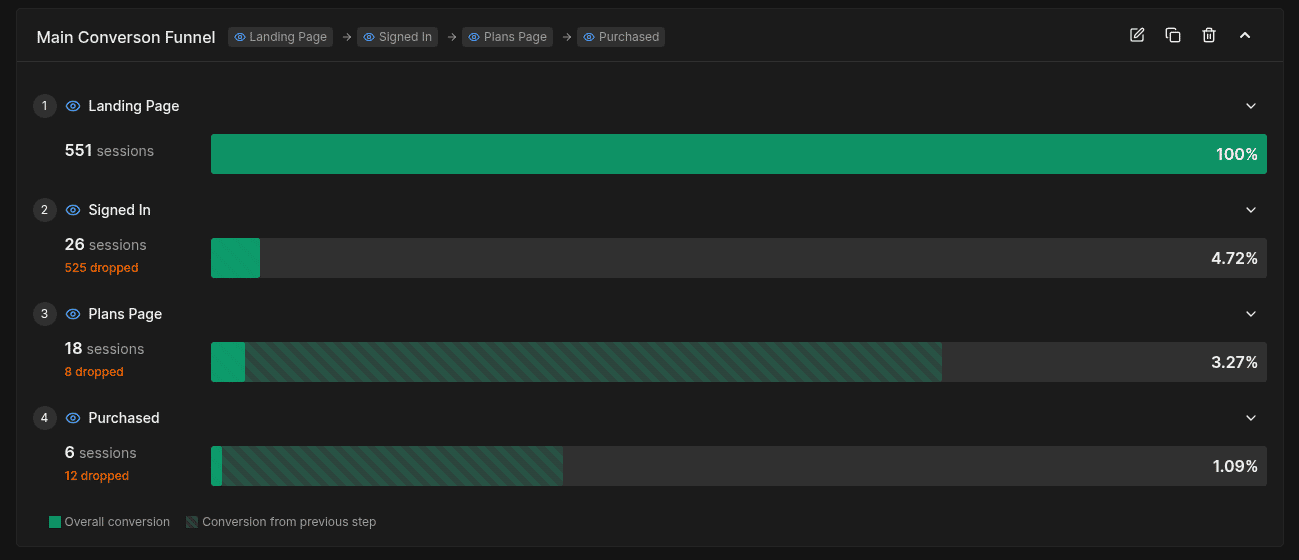Select the Signed In breadcrumb chip
Image resolution: width=1299 pixels, height=560 pixels.
[398, 37]
